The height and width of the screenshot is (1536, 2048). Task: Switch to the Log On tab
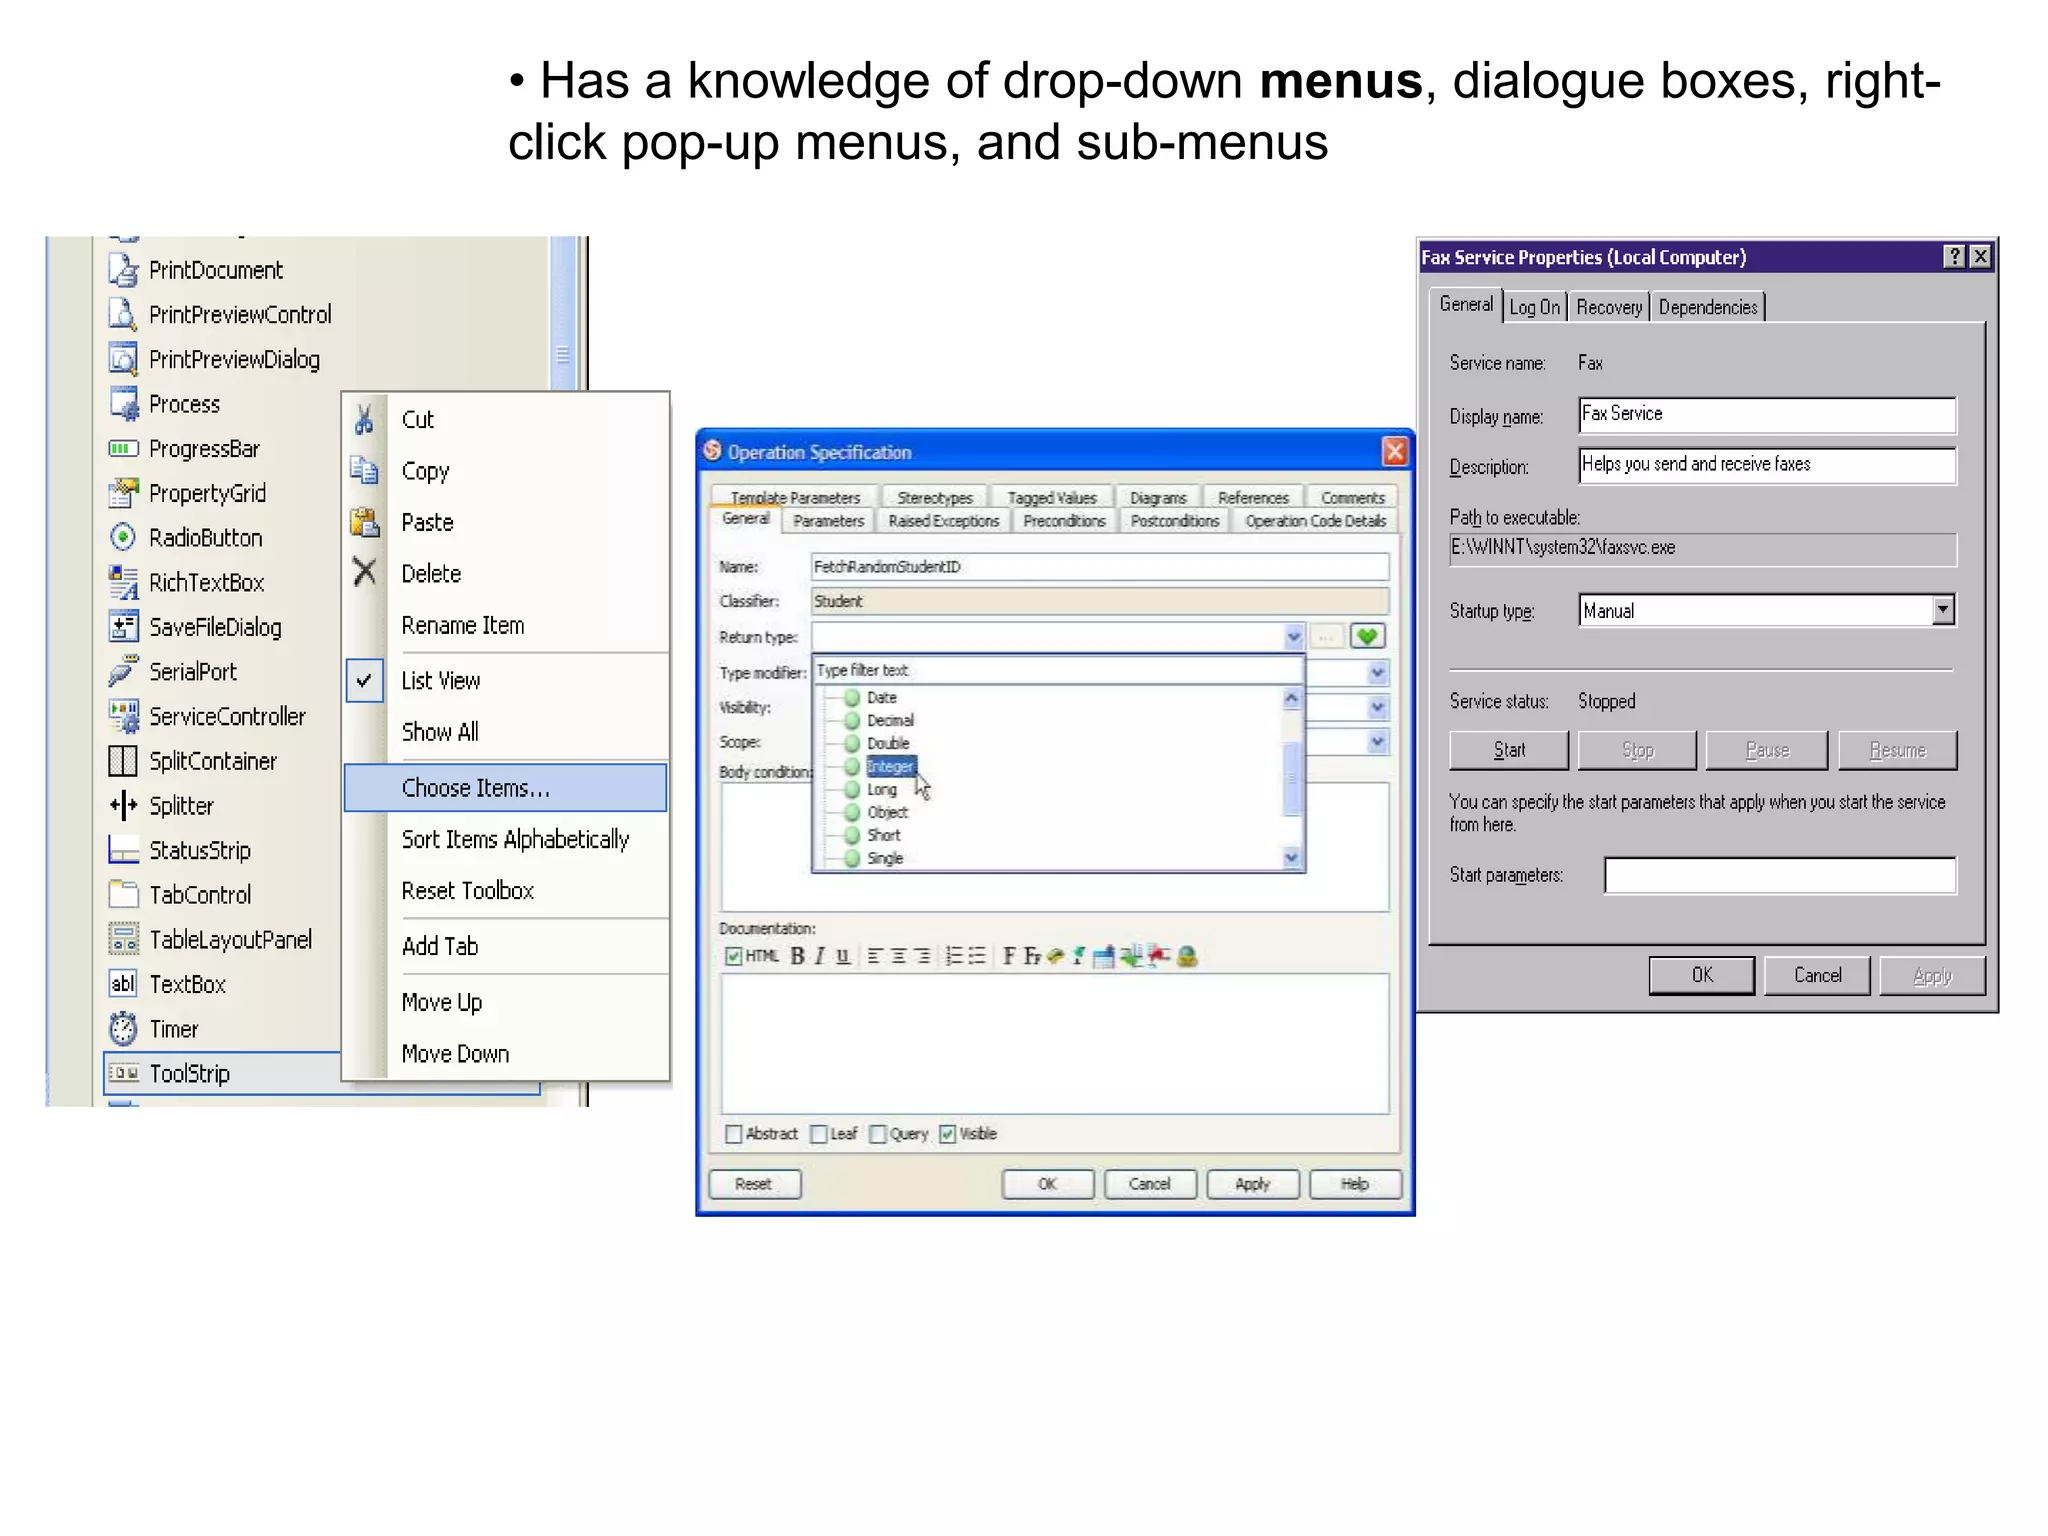pos(1534,307)
